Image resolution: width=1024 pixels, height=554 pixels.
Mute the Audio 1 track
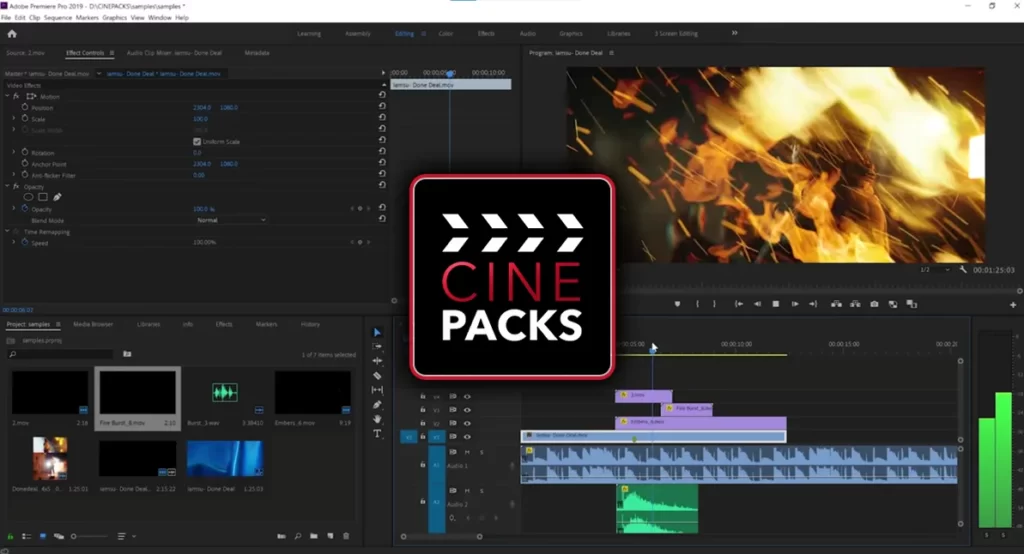(x=467, y=452)
